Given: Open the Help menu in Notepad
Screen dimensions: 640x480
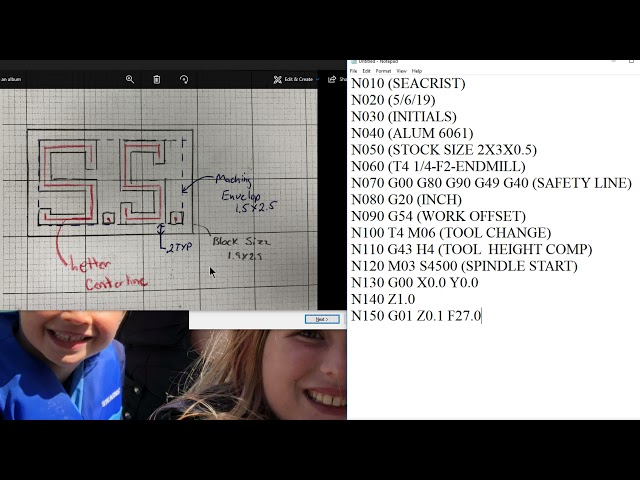Looking at the screenshot, I should 417,71.
